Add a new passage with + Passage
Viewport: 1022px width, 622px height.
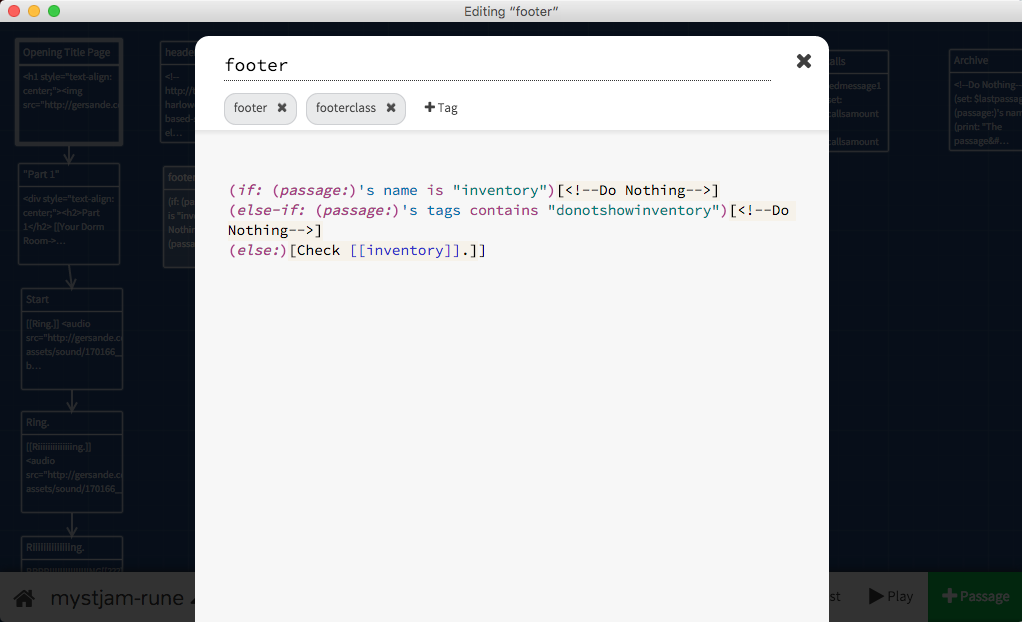(974, 597)
